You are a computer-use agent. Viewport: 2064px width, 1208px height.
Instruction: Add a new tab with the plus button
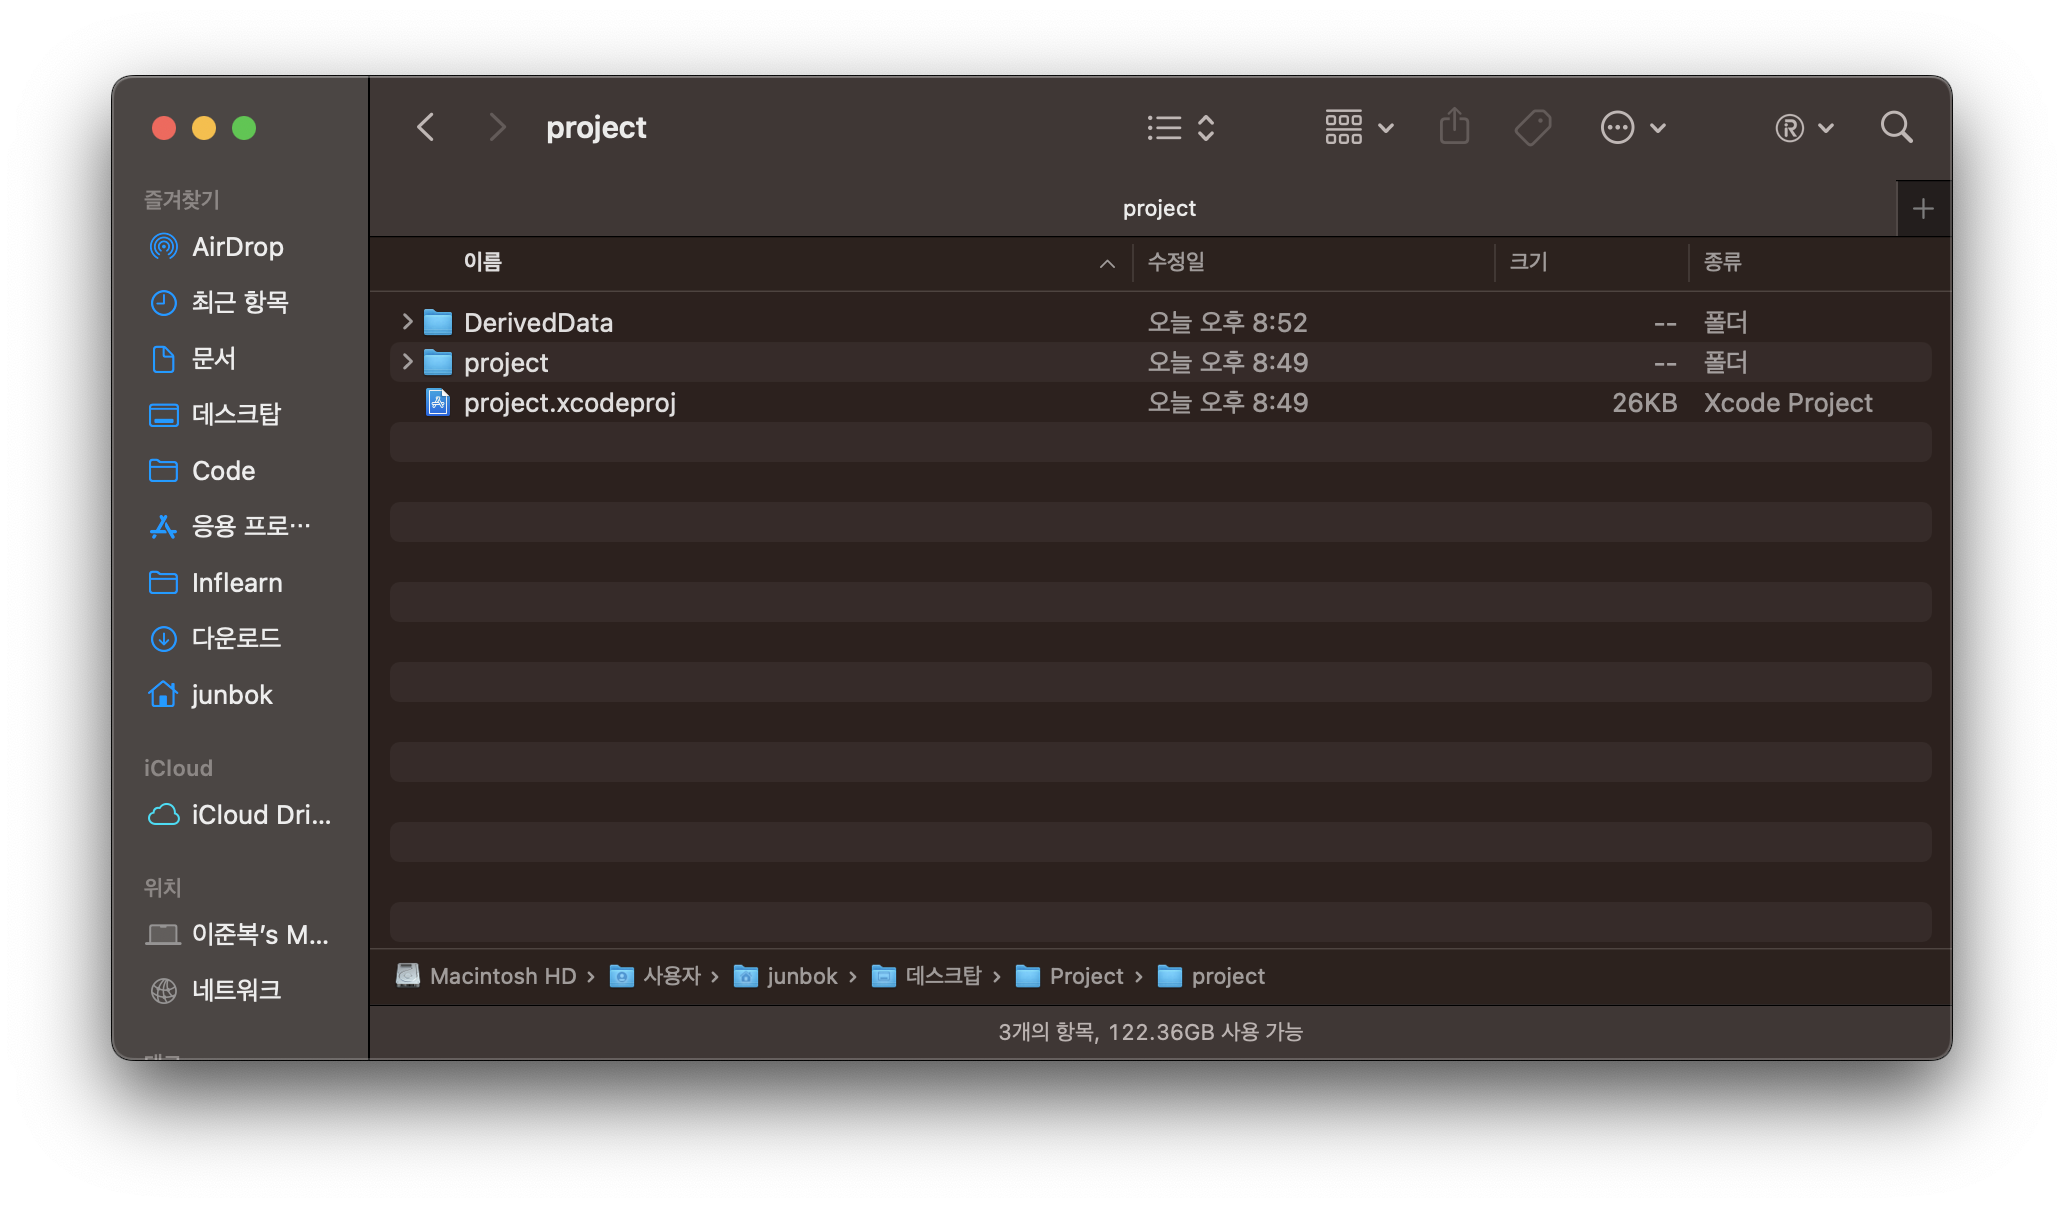(x=1922, y=209)
